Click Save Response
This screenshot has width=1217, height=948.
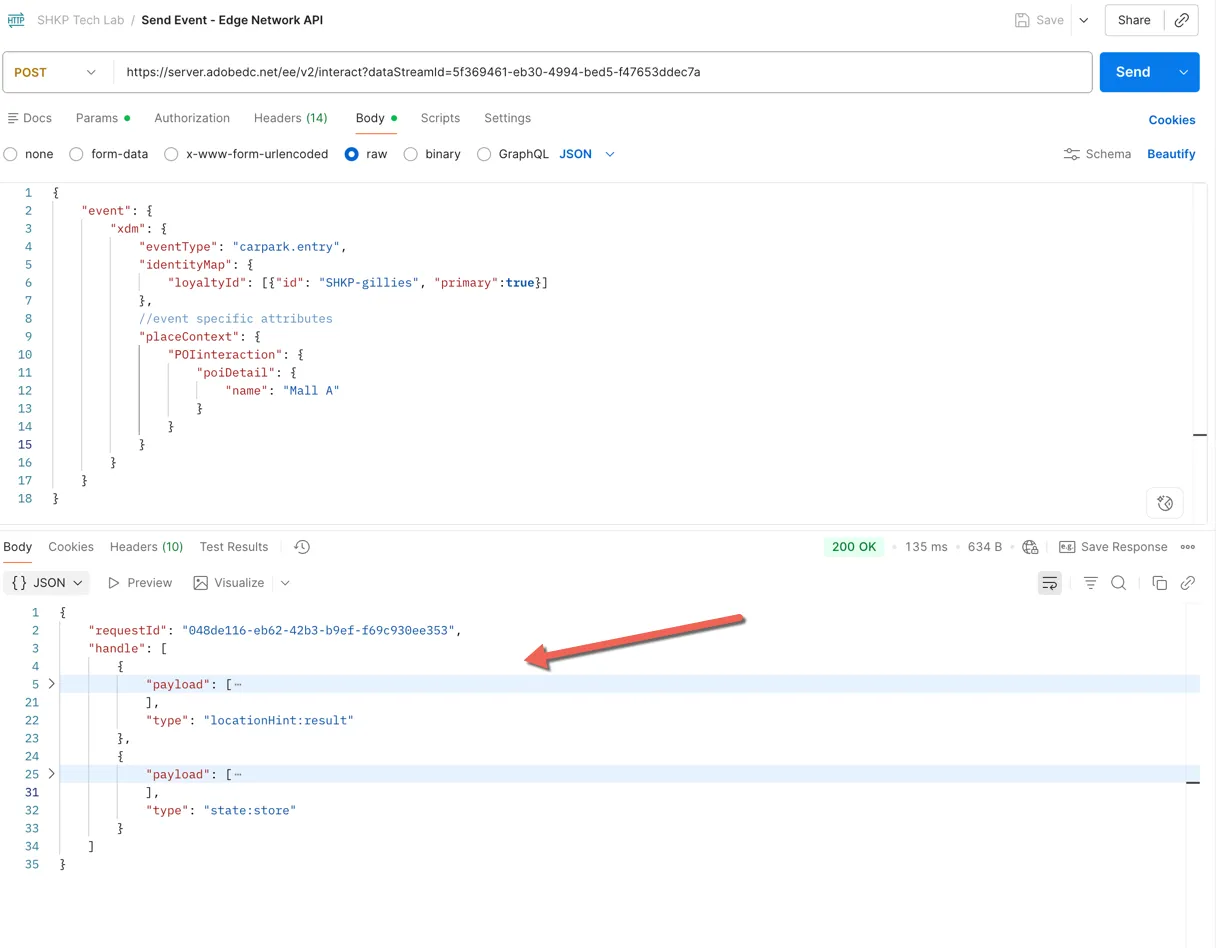pyautogui.click(x=1113, y=547)
